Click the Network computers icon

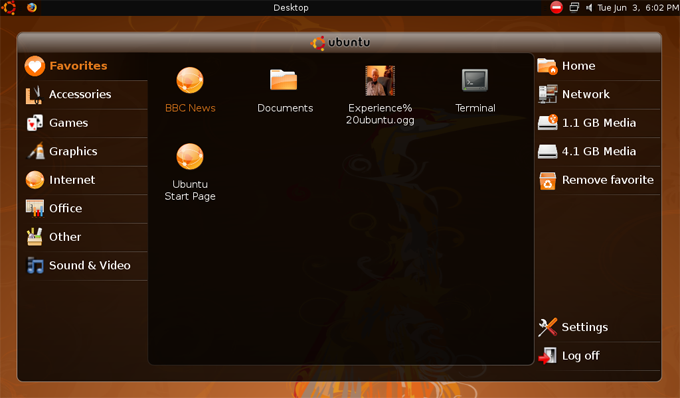547,94
